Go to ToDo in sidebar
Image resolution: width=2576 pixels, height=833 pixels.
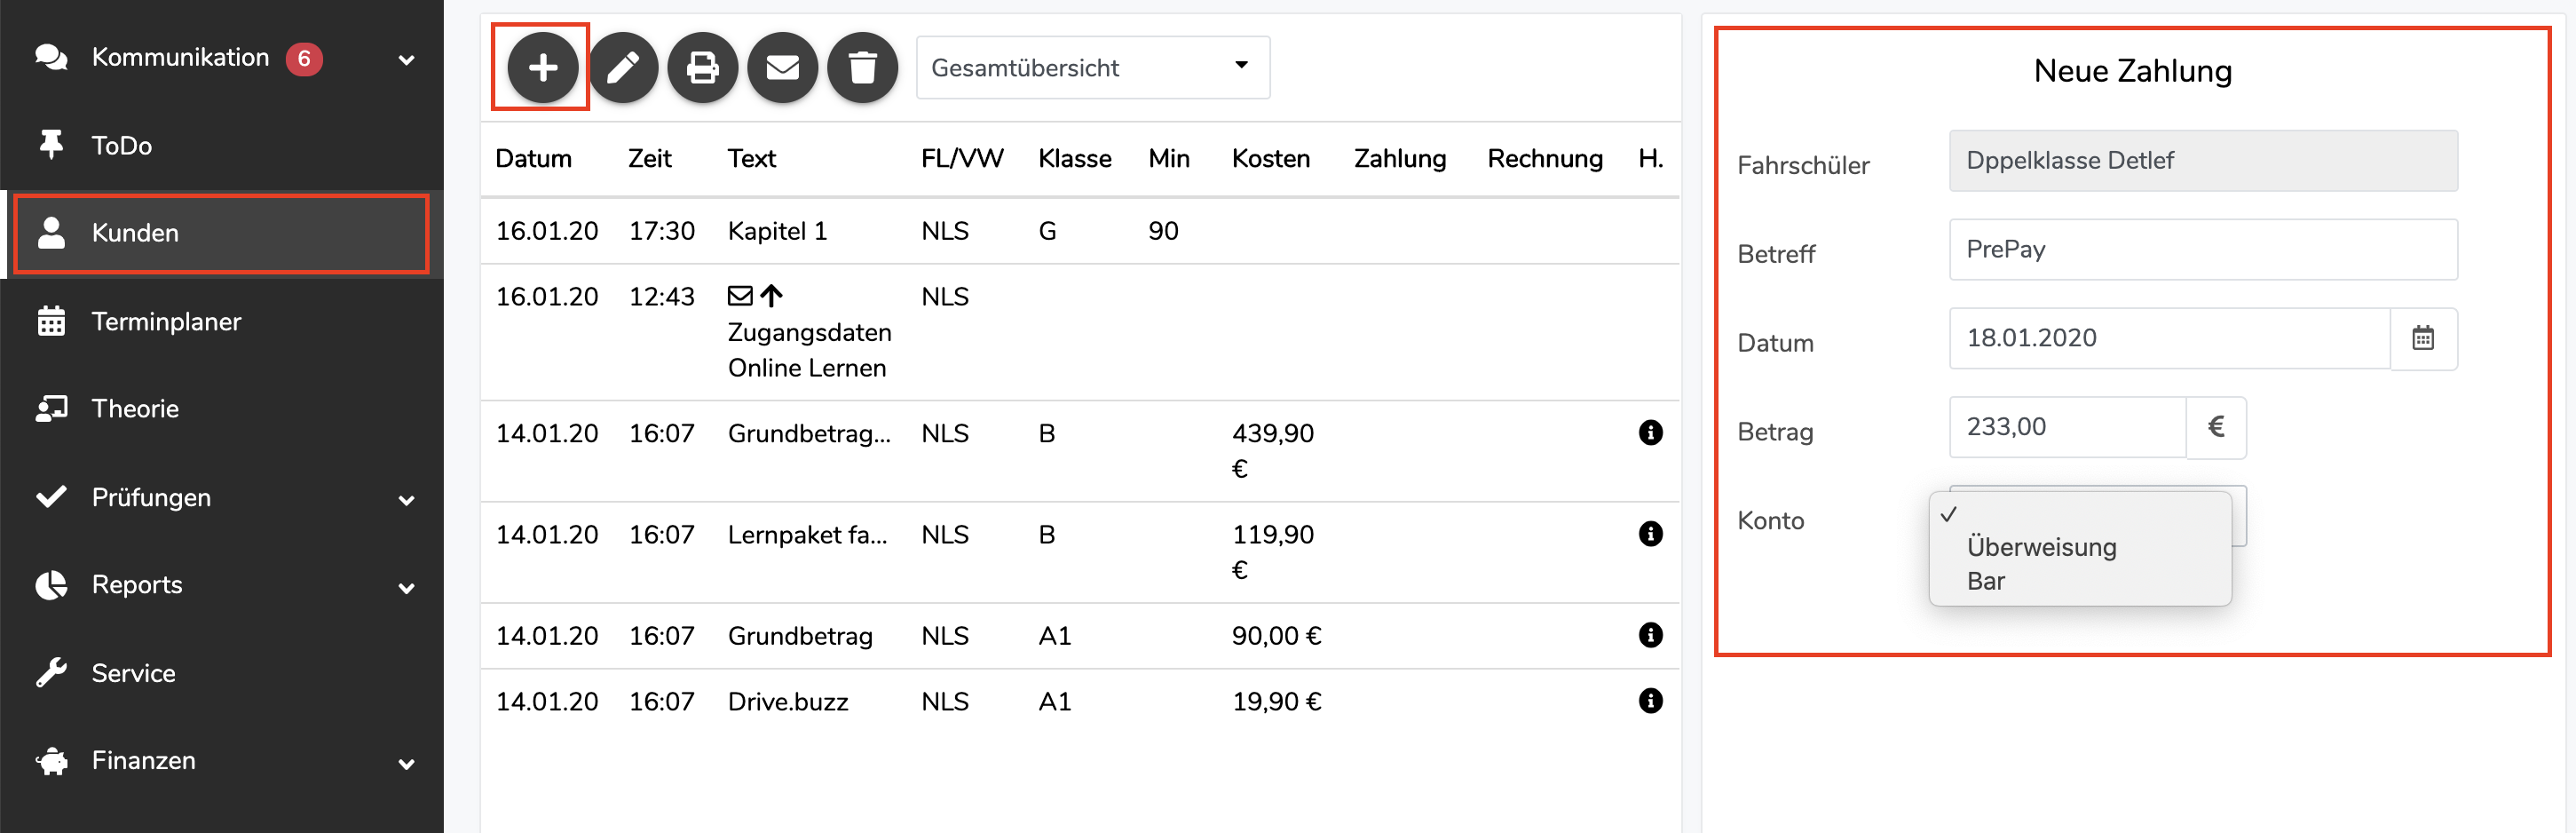(122, 146)
